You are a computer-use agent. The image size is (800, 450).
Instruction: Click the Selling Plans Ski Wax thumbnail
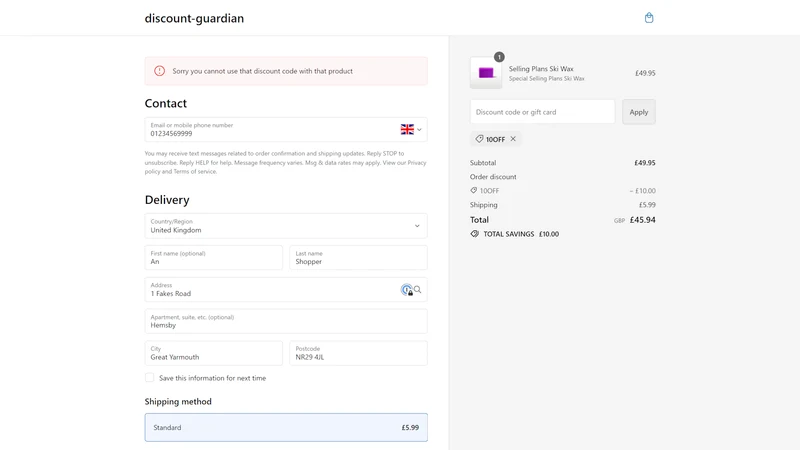click(486, 72)
